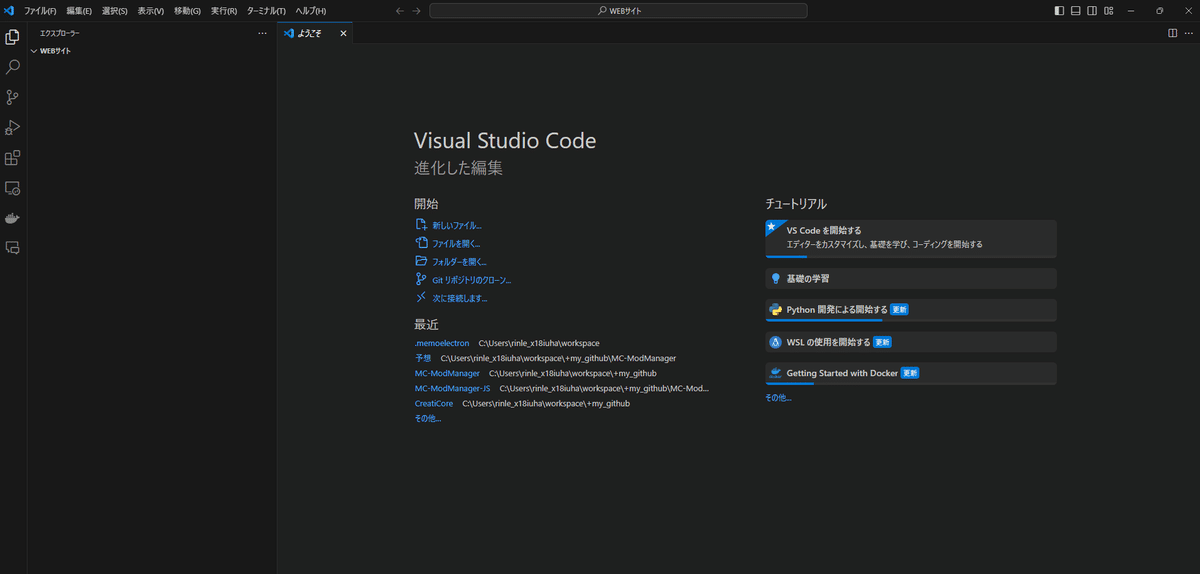Open the 編集(E) menu
Image resolution: width=1200 pixels, height=574 pixels.
click(79, 10)
